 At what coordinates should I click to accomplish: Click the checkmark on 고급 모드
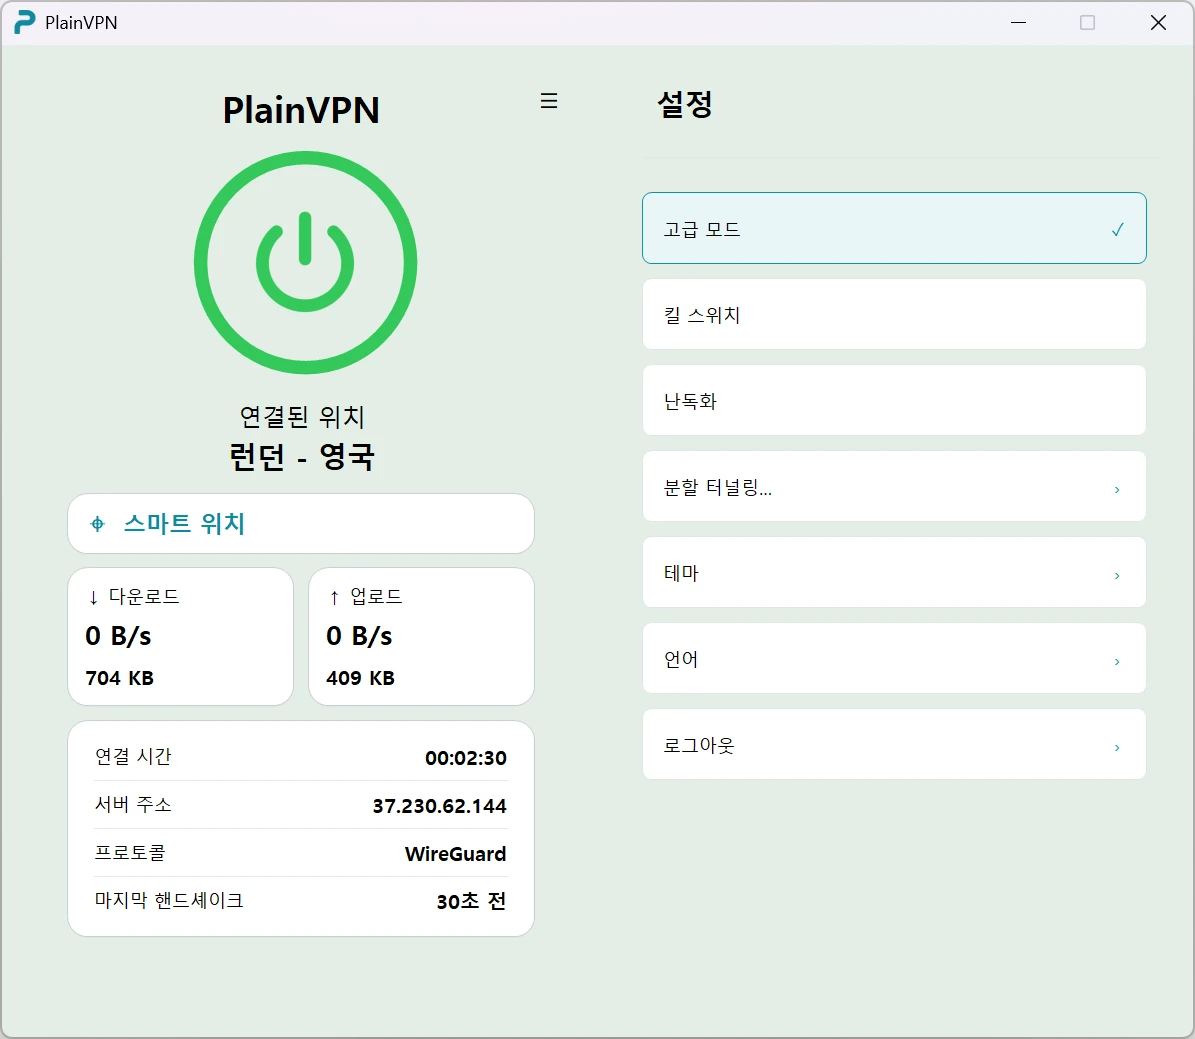point(1117,229)
